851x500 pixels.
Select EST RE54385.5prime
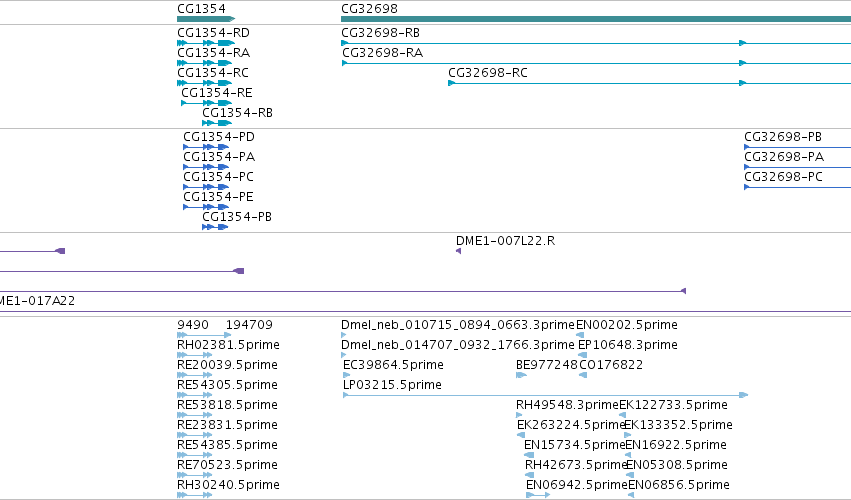(227, 445)
